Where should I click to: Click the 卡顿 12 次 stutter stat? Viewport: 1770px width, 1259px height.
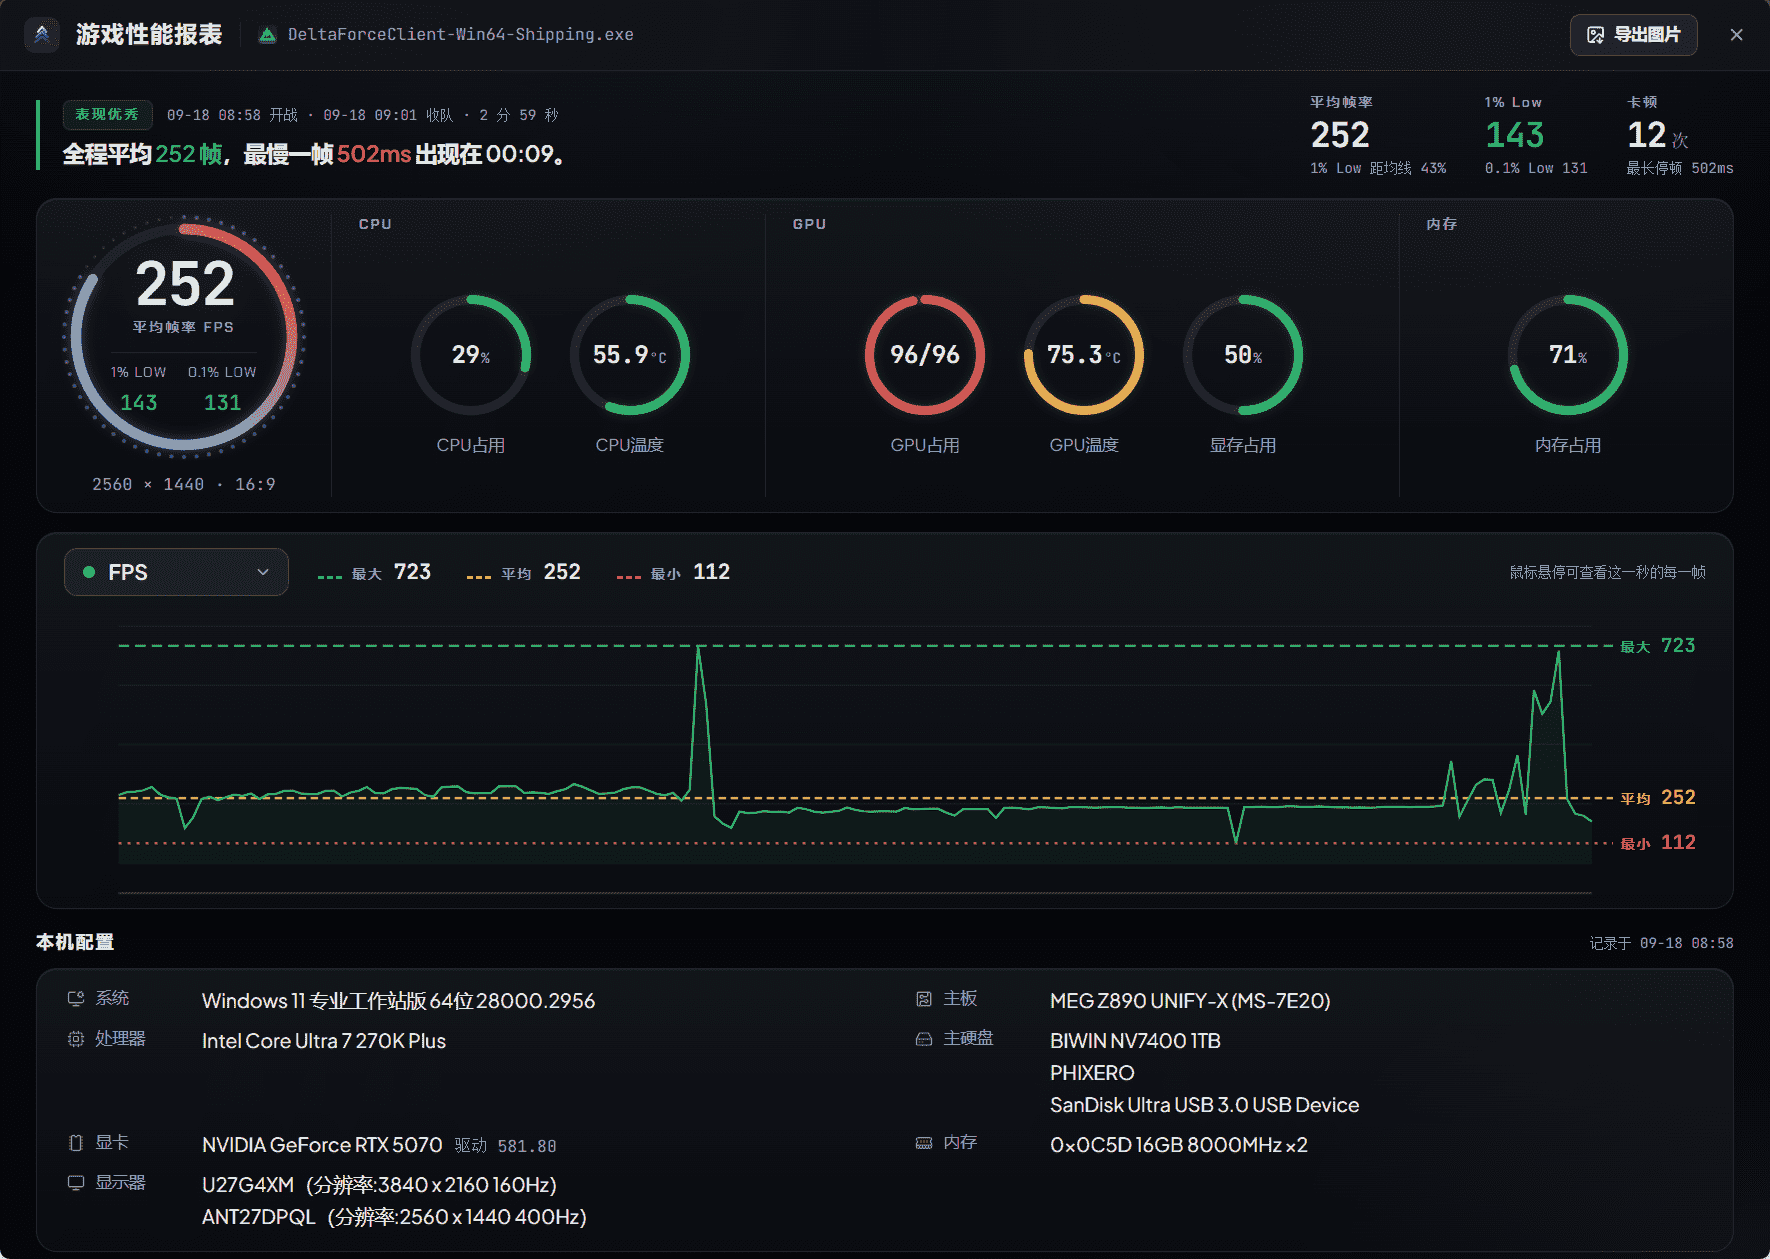[x=1680, y=135]
